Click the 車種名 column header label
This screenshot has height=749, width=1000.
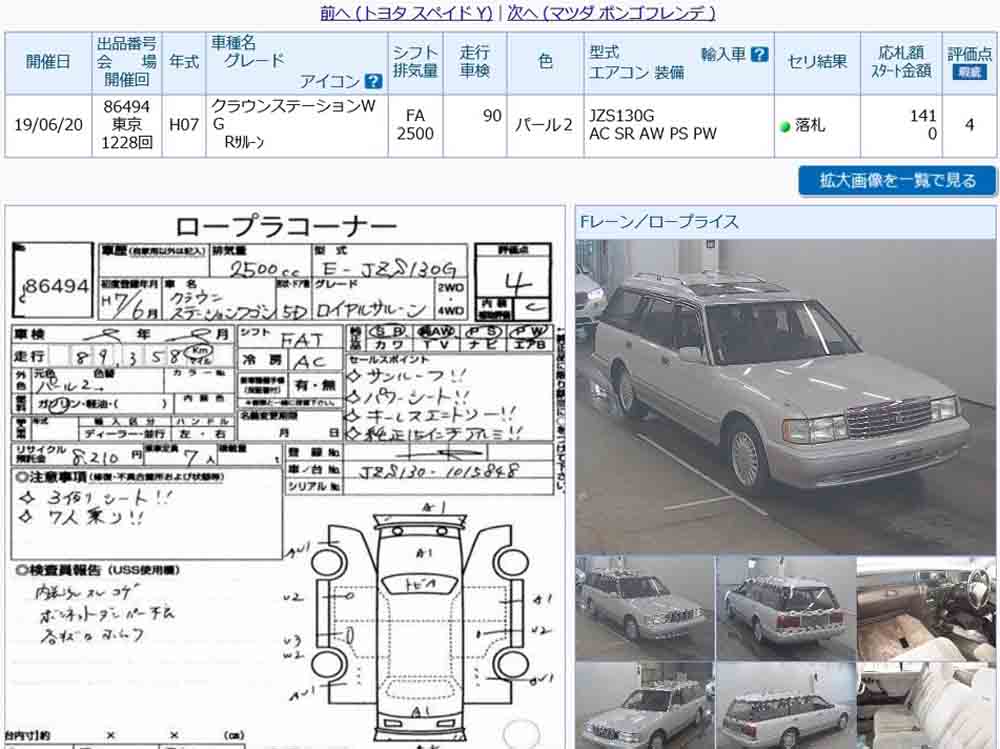pyautogui.click(x=233, y=43)
